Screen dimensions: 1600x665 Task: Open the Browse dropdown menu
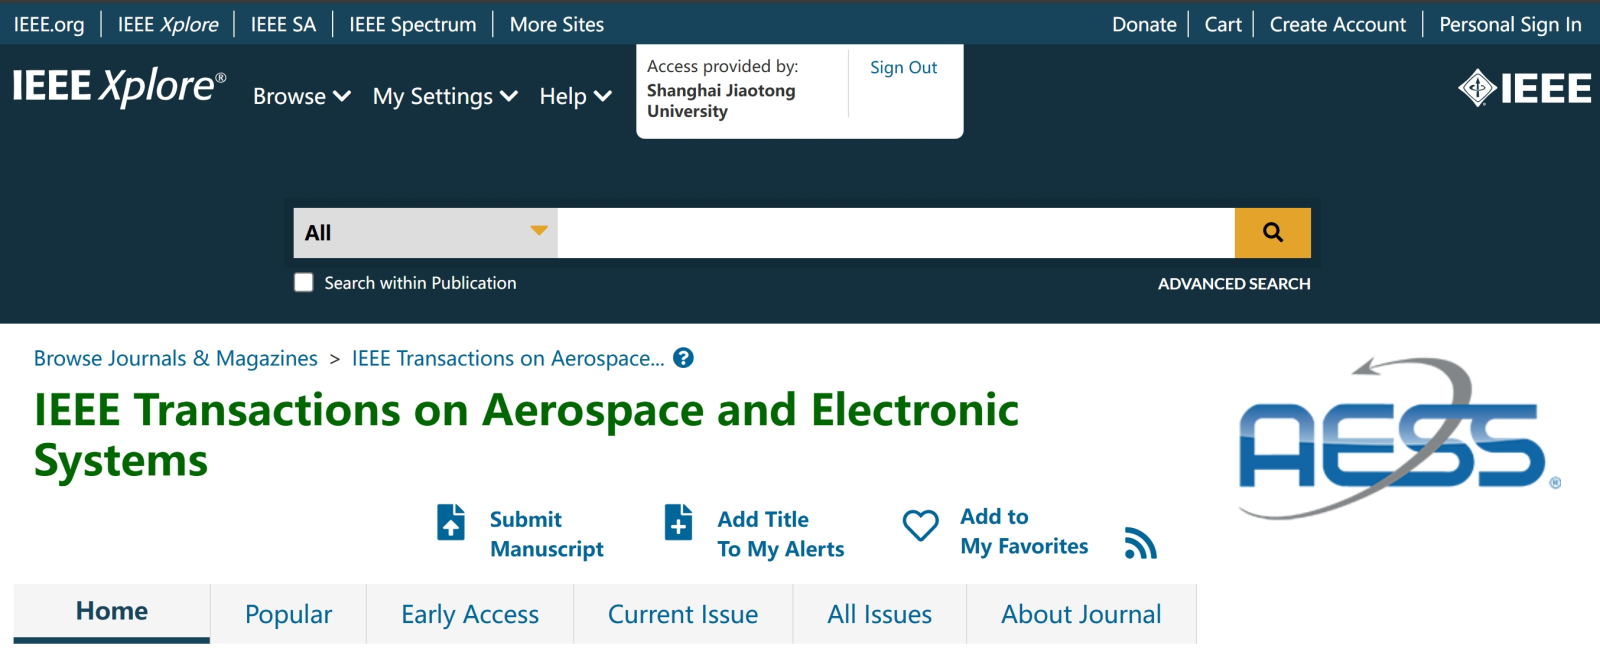coord(302,96)
